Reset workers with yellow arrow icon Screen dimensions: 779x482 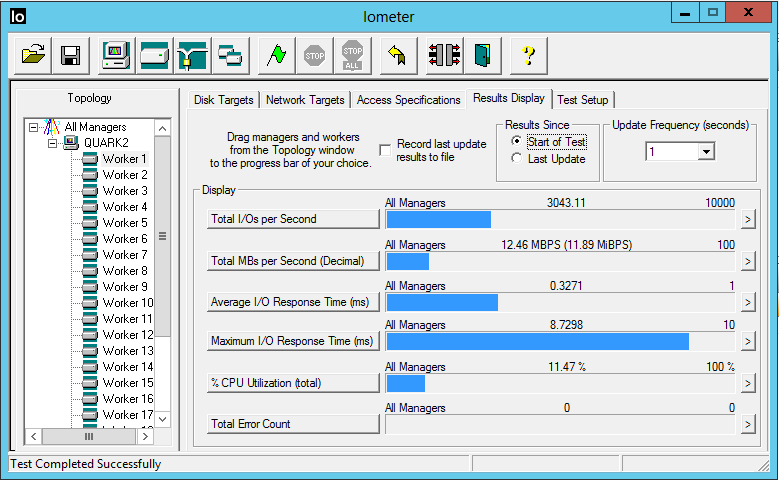coord(398,55)
